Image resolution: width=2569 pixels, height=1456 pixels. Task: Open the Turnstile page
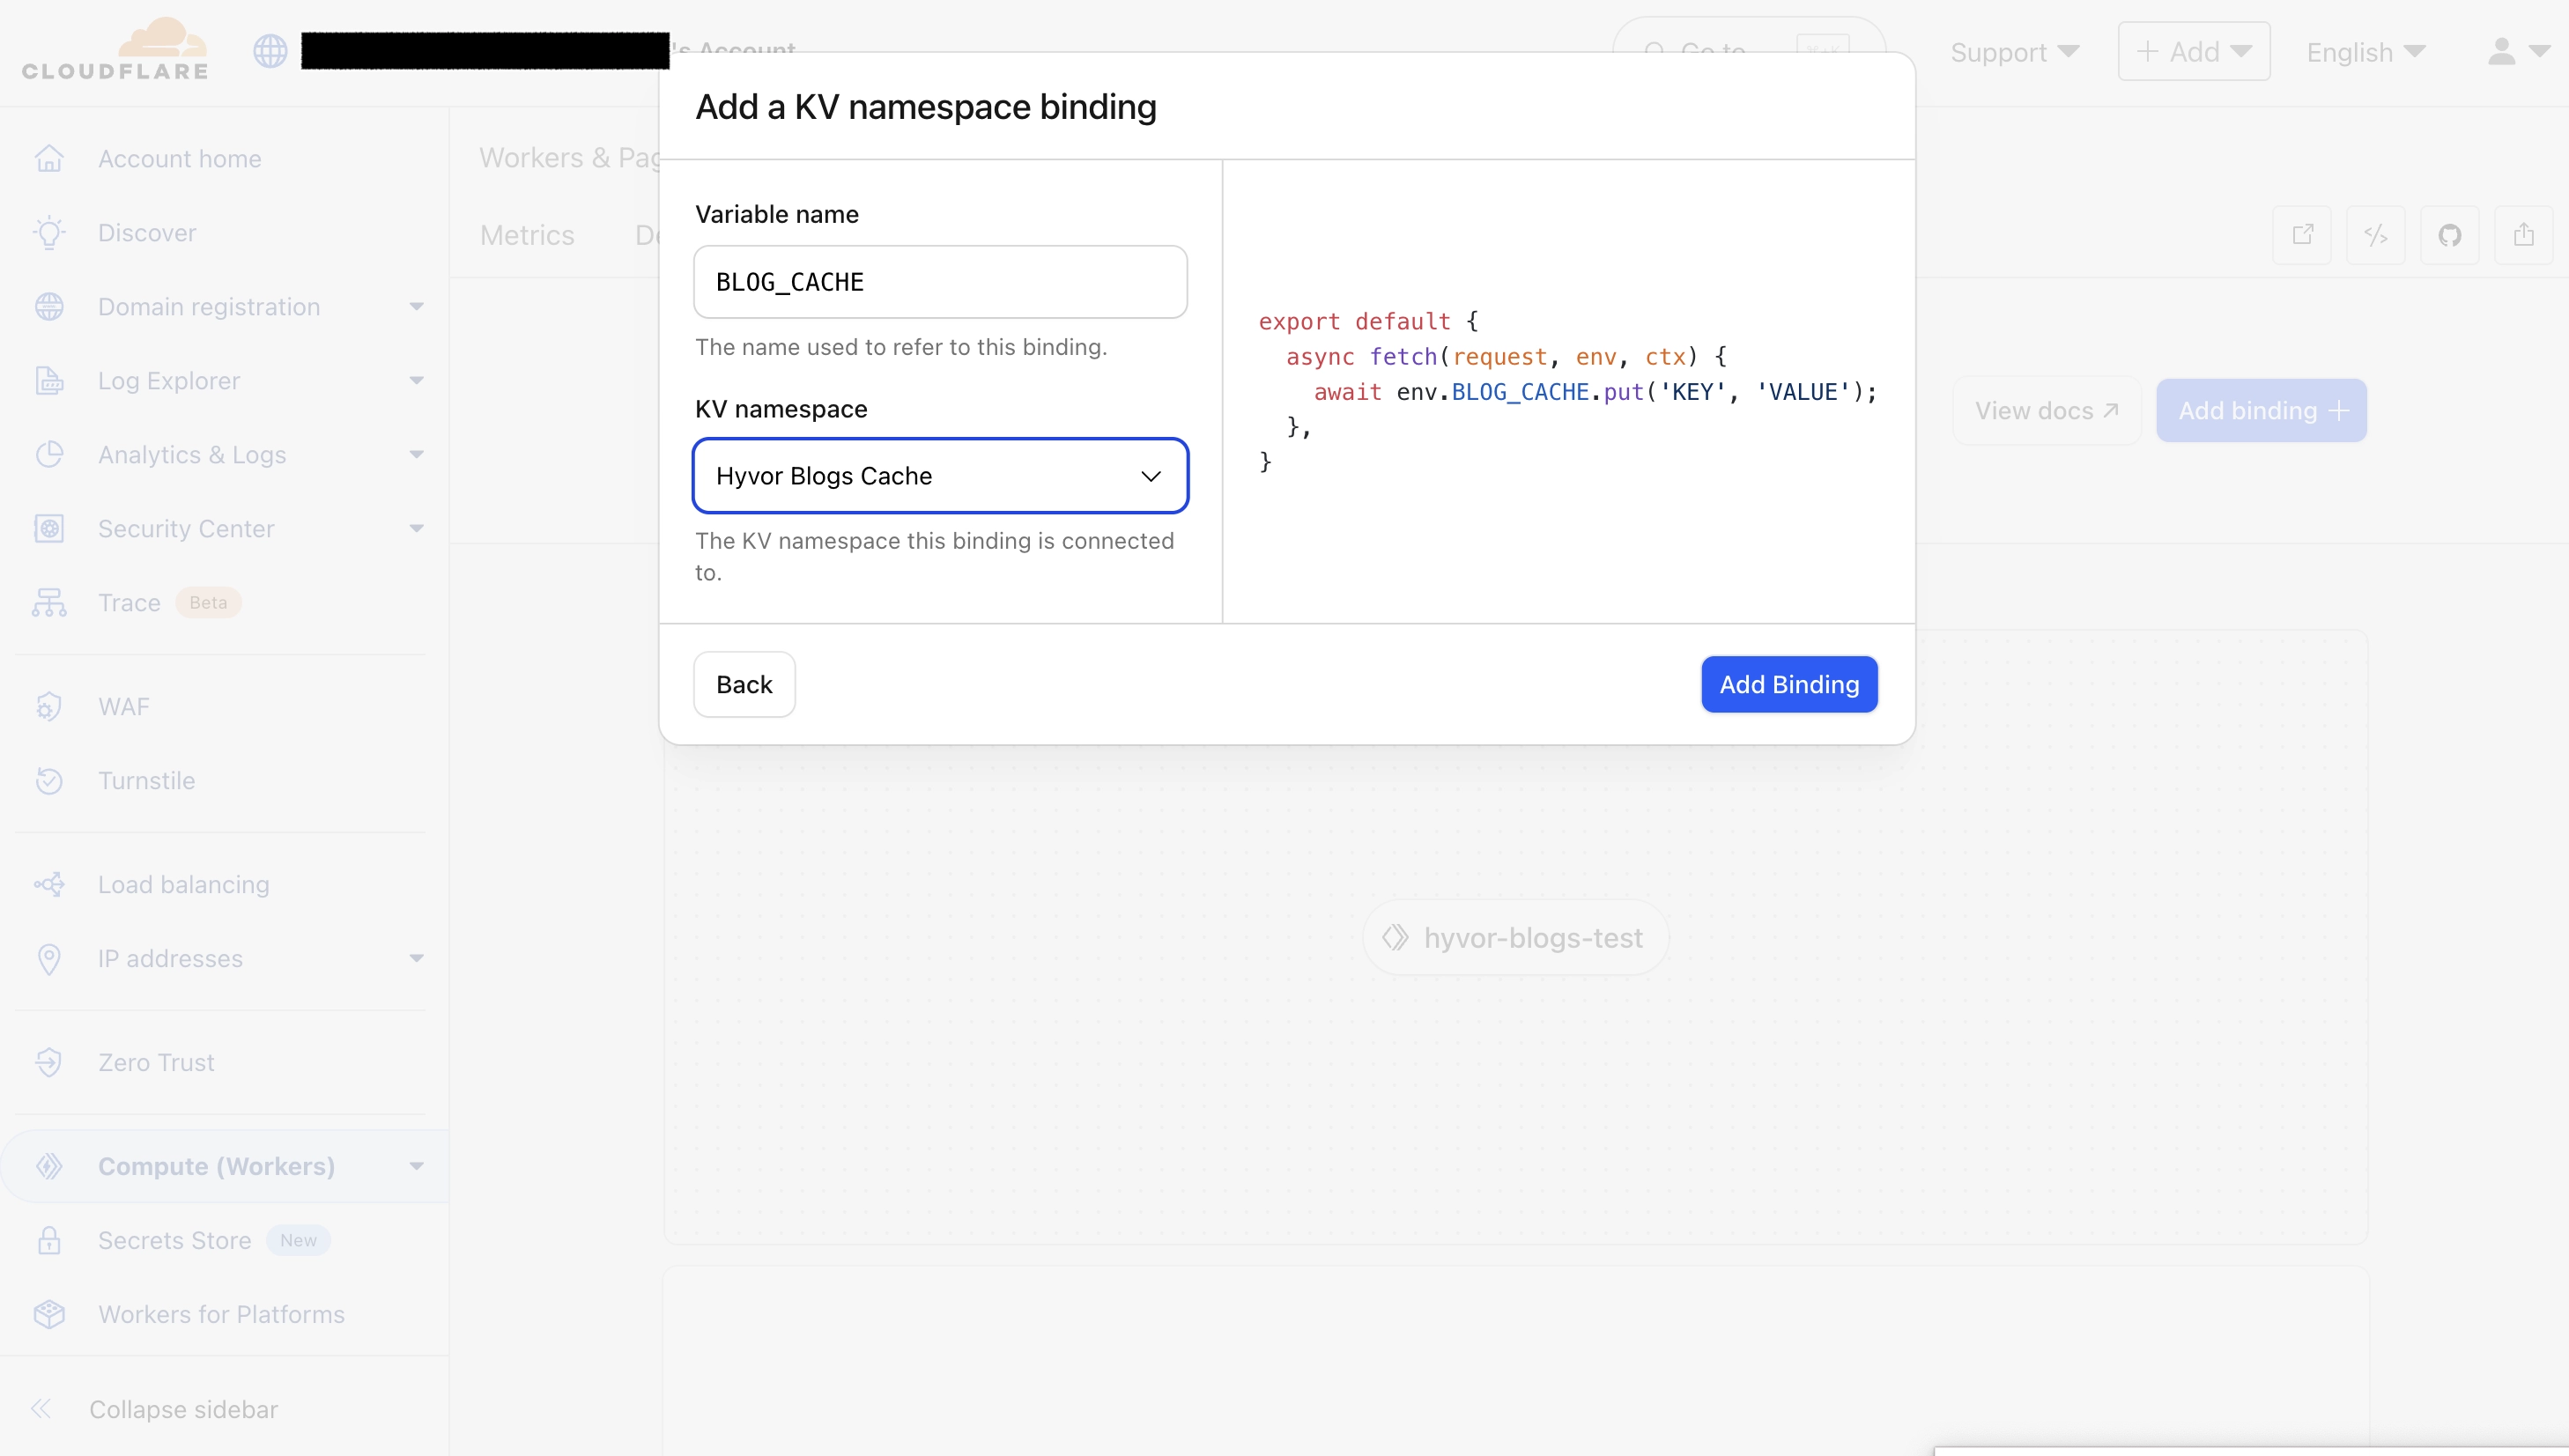pos(147,781)
